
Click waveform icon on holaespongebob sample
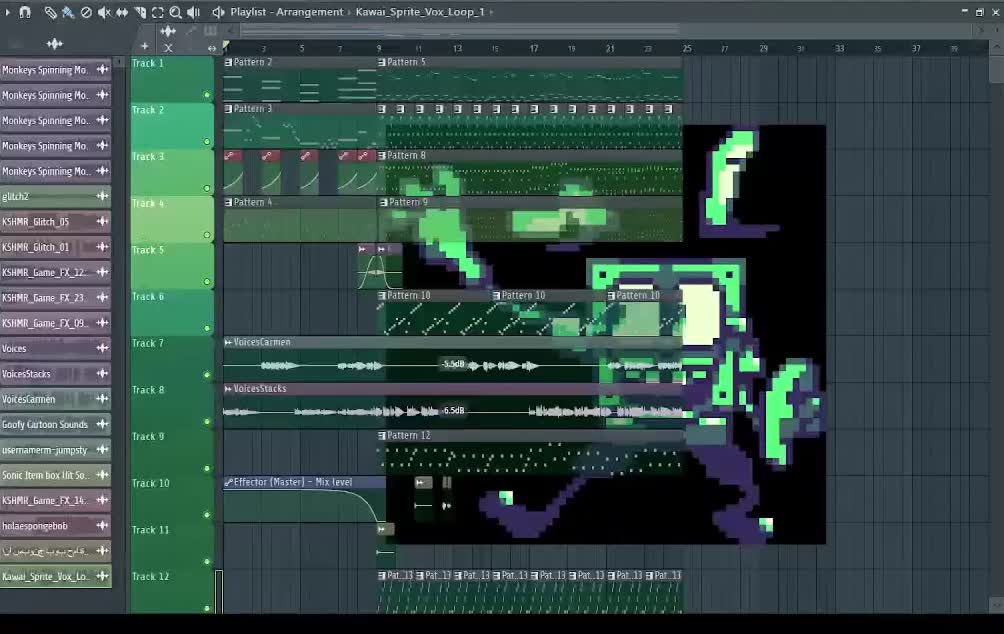102,526
